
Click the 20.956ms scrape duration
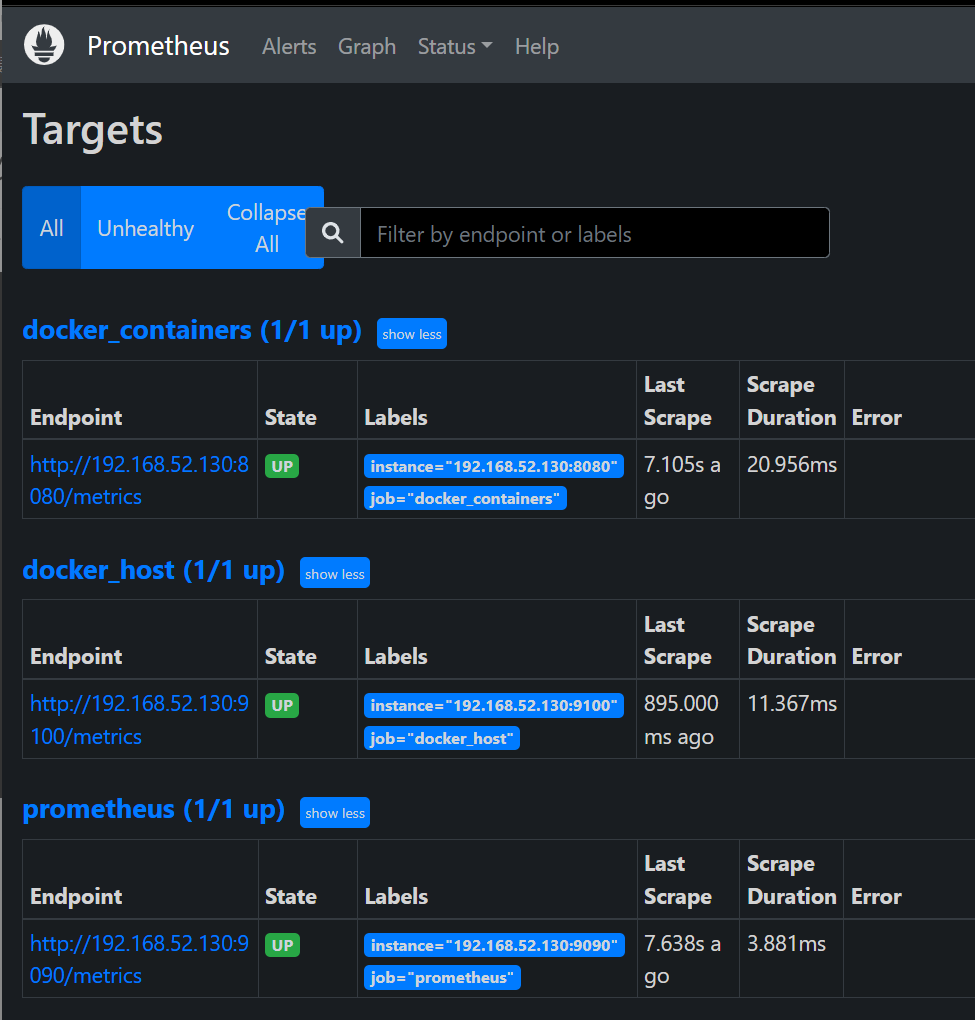(x=792, y=464)
